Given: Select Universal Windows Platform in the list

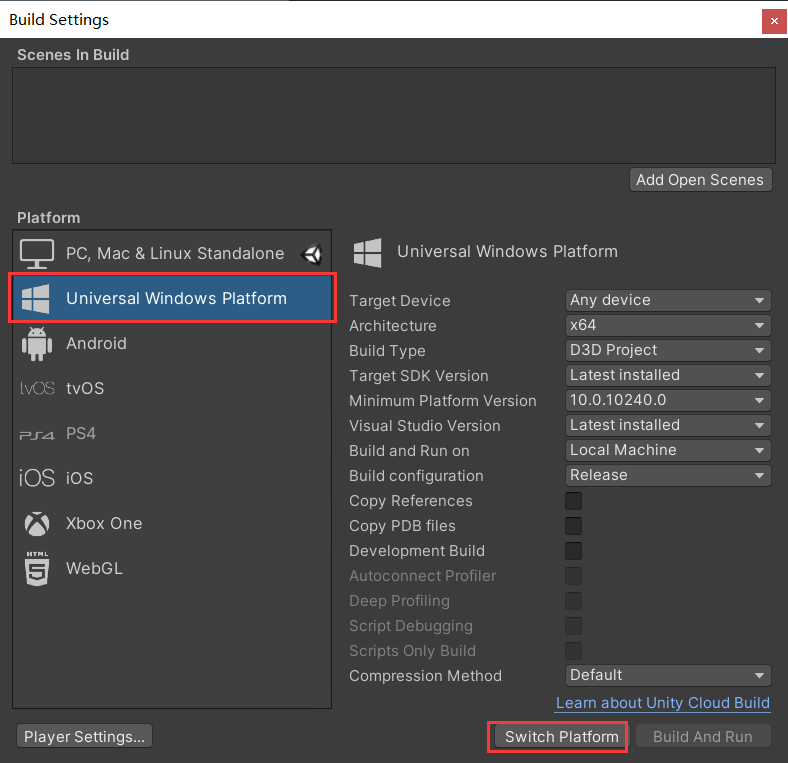Looking at the screenshot, I should [175, 299].
